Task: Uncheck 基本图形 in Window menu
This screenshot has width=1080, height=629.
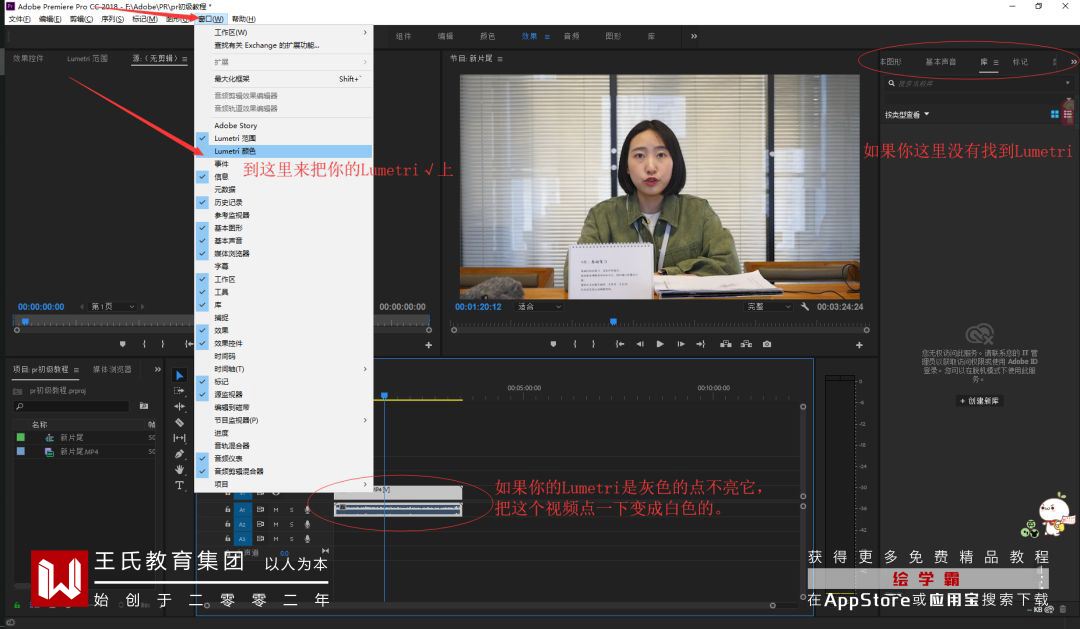Action: (x=283, y=228)
